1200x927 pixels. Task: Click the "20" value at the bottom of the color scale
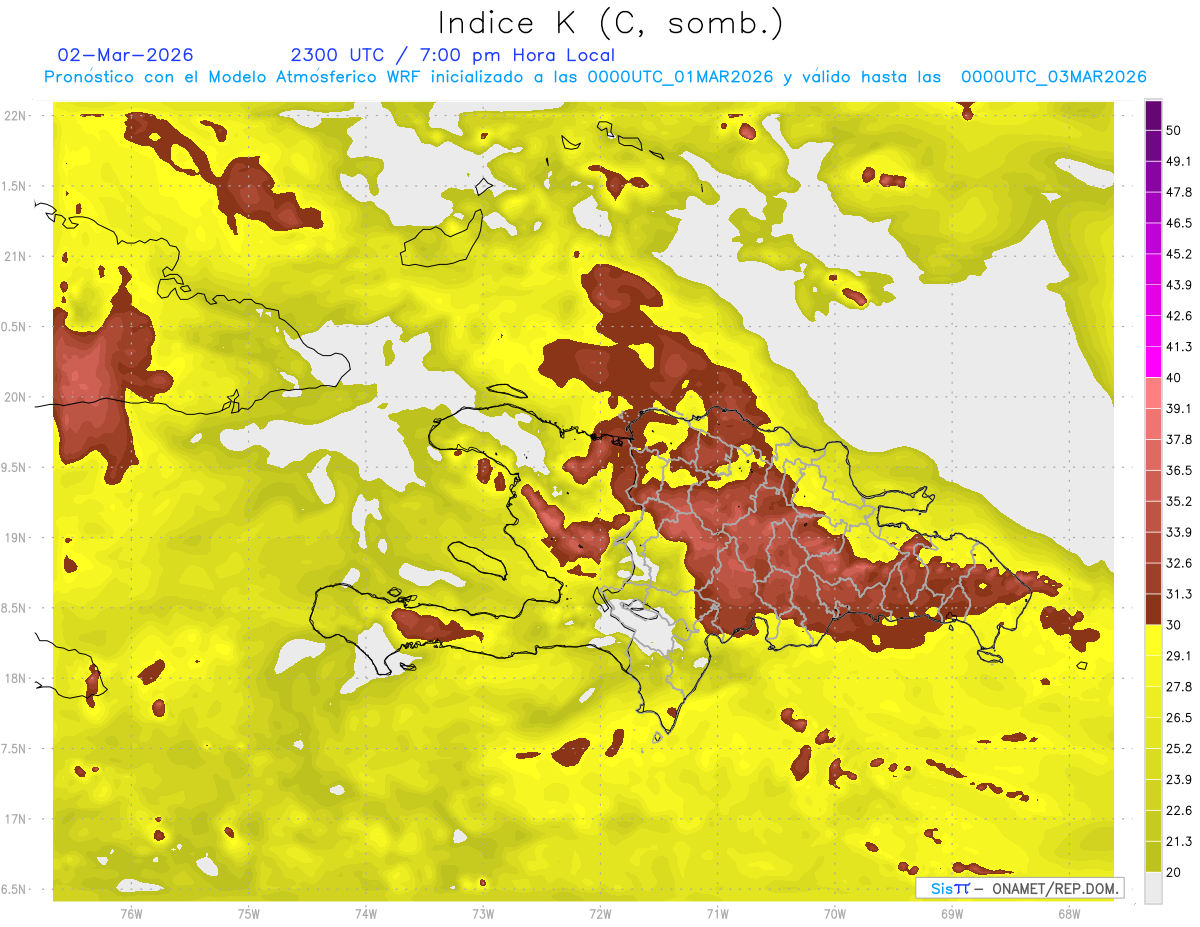point(1175,872)
